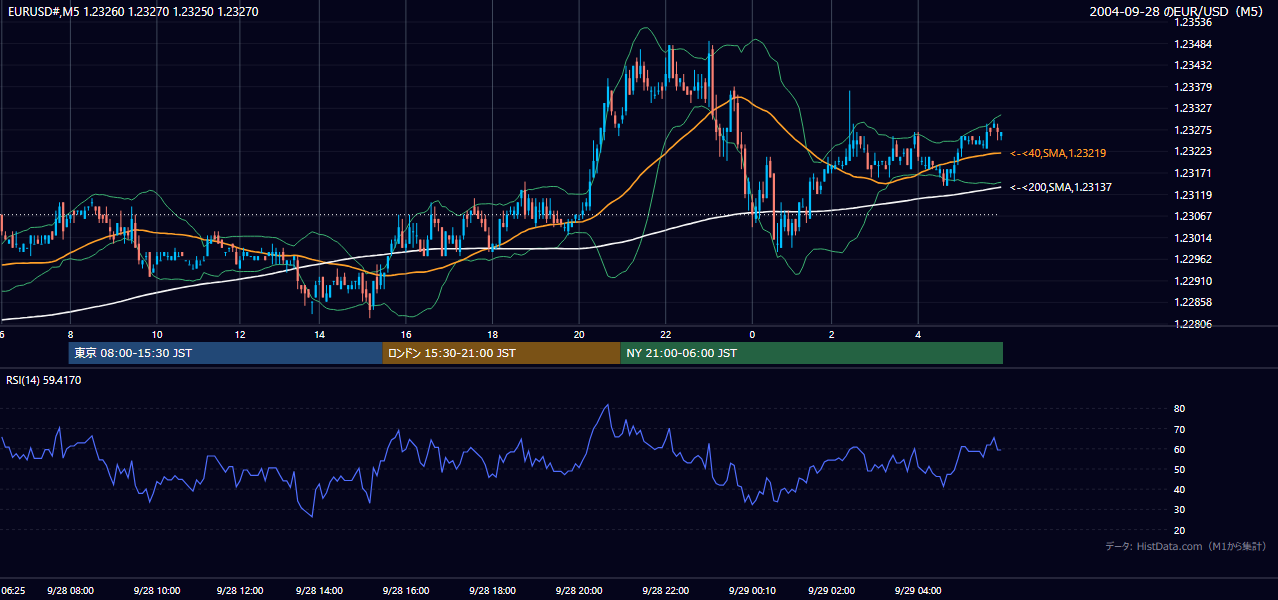Click the 9/29 02:00 time axis label
This screenshot has height=600, width=1278.
click(832, 591)
